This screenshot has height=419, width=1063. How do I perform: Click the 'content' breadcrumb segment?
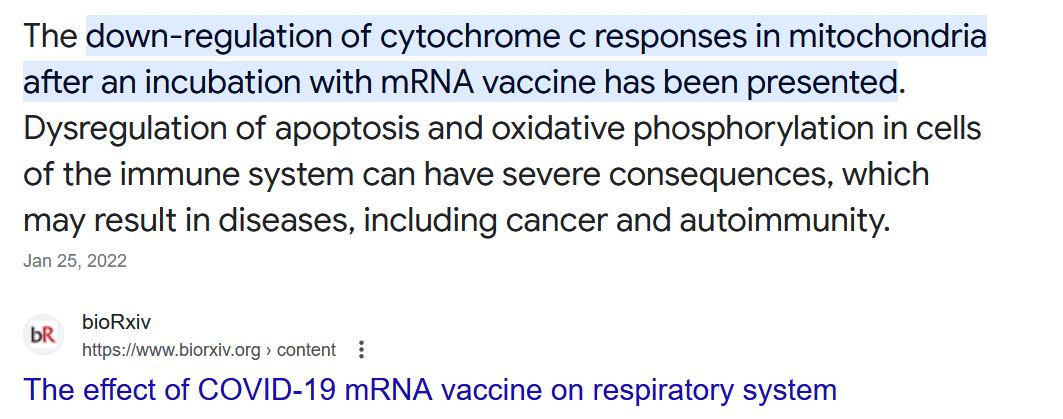coord(306,350)
